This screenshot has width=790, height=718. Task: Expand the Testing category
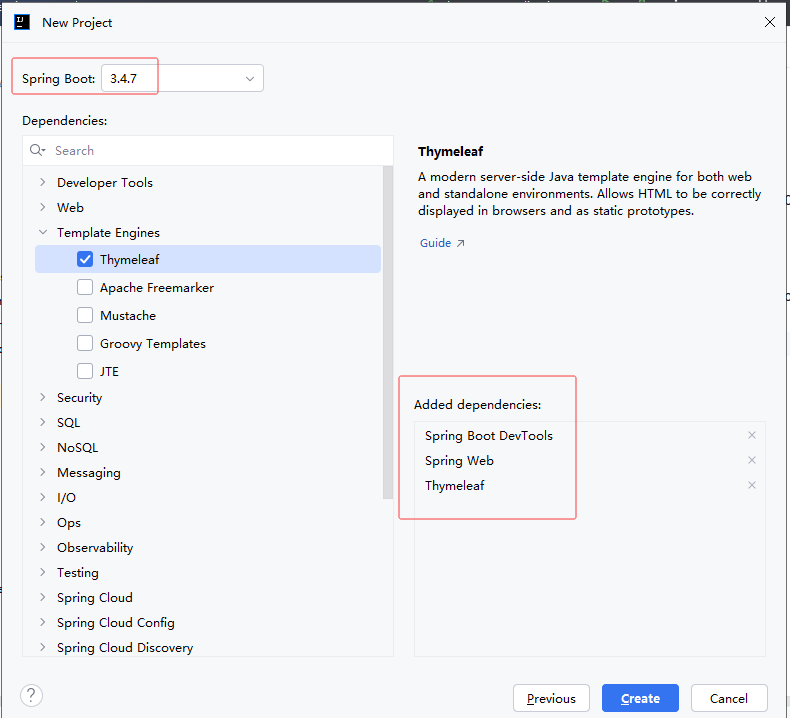(43, 572)
